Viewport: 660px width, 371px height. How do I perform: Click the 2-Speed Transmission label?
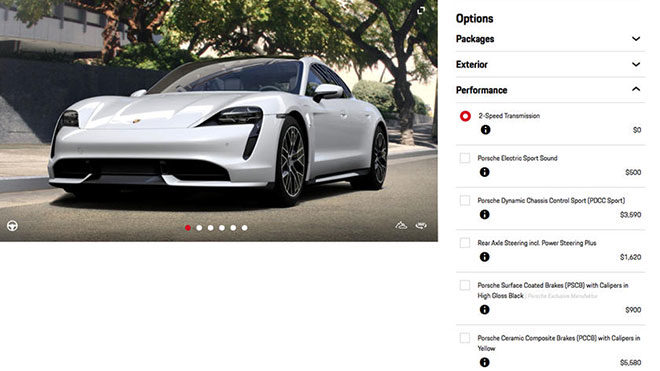pyautogui.click(x=509, y=116)
